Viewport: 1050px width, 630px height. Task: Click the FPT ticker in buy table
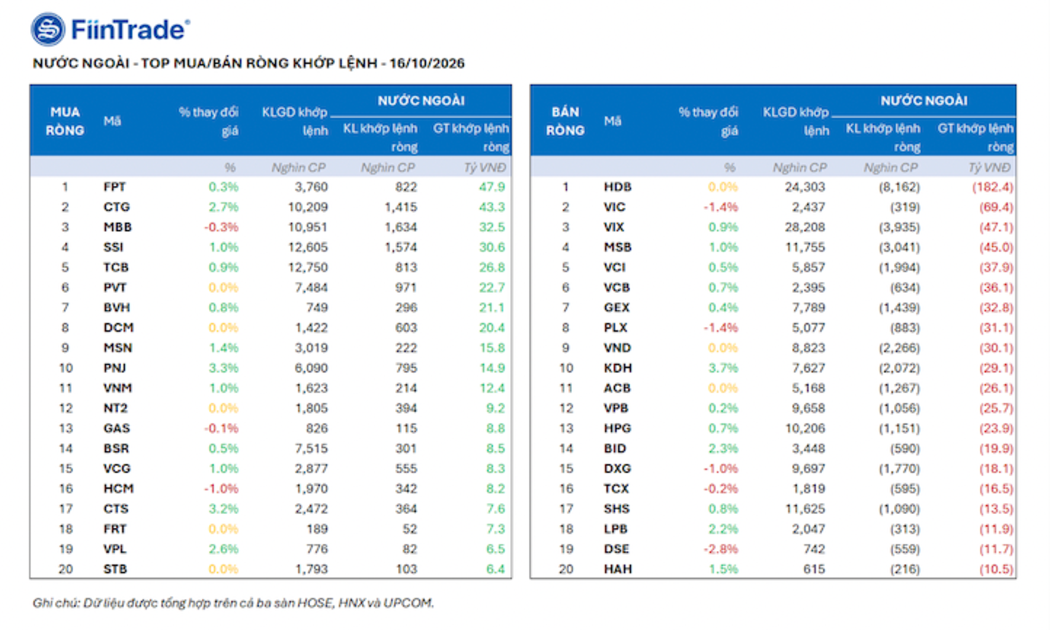115,187
